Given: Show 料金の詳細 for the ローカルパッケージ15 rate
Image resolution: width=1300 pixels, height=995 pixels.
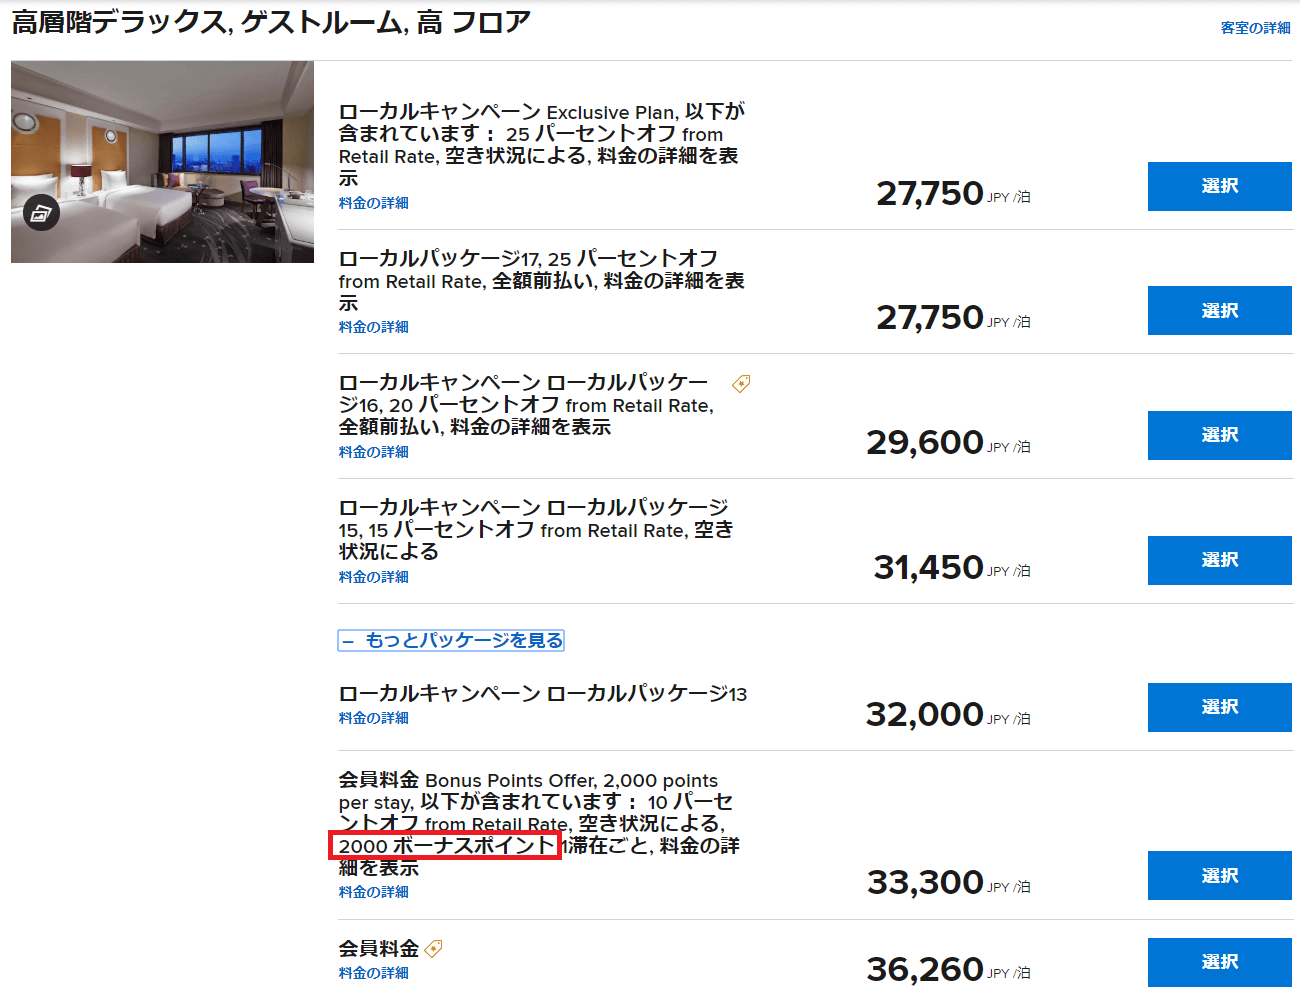Looking at the screenshot, I should click(x=373, y=577).
